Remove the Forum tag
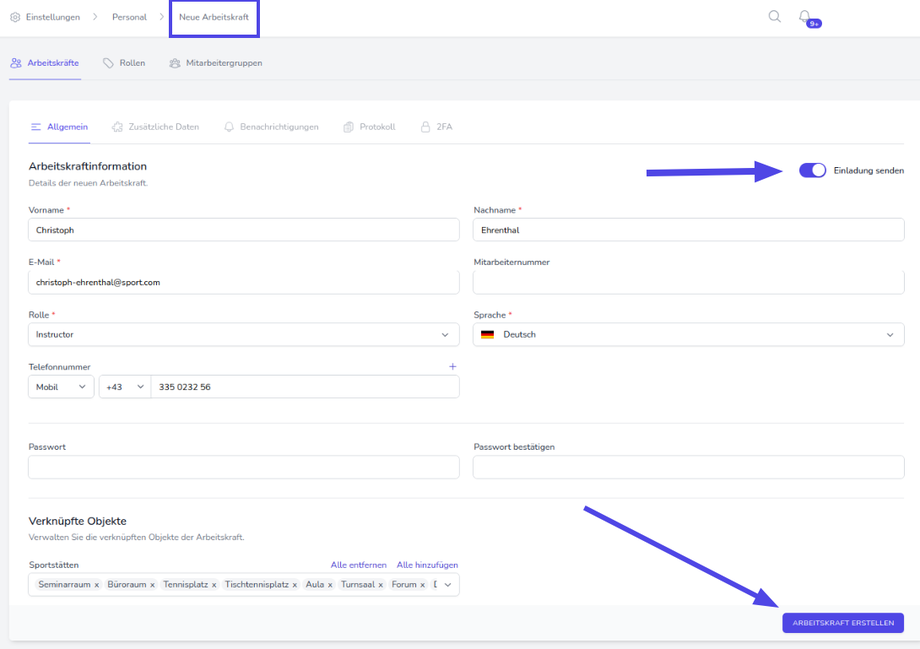Viewport: 920px width, 649px height. 422,585
